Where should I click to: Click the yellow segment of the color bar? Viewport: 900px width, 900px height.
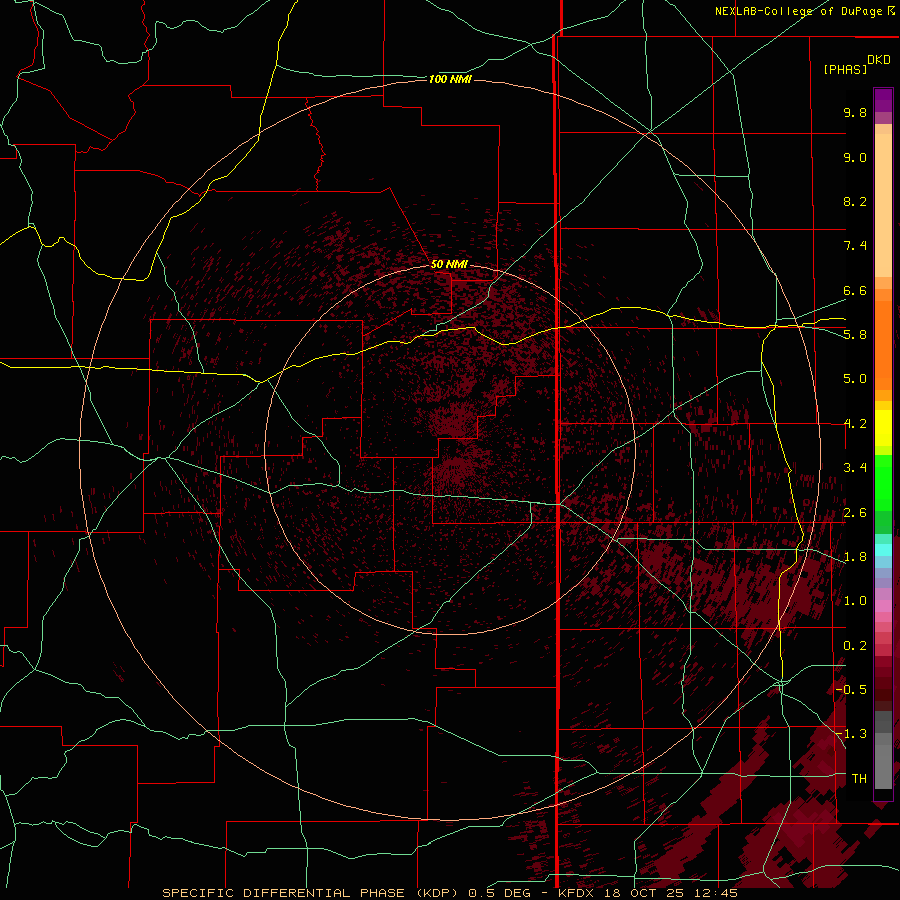pyautogui.click(x=883, y=428)
